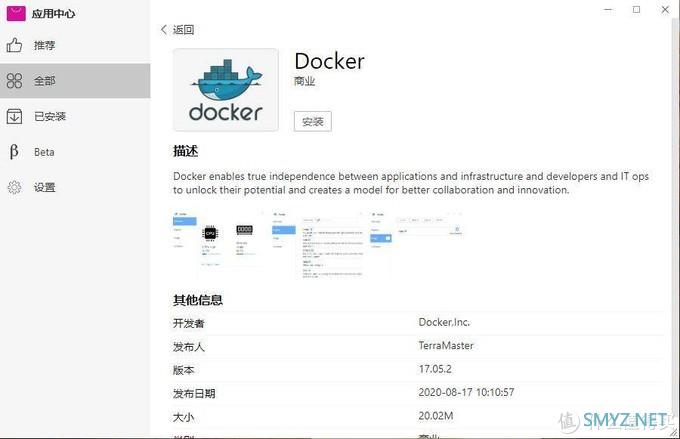
Task: Minimize the App Center window
Action: coord(608,10)
